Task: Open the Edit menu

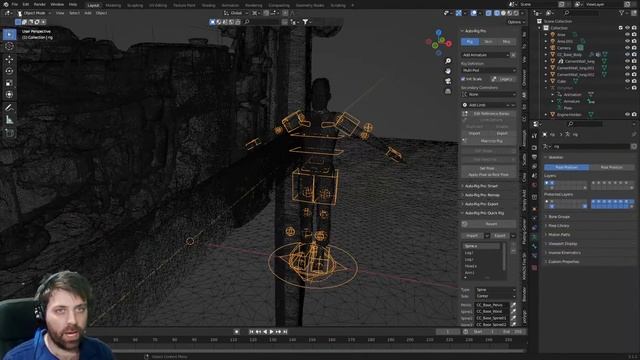Action: tap(26, 4)
